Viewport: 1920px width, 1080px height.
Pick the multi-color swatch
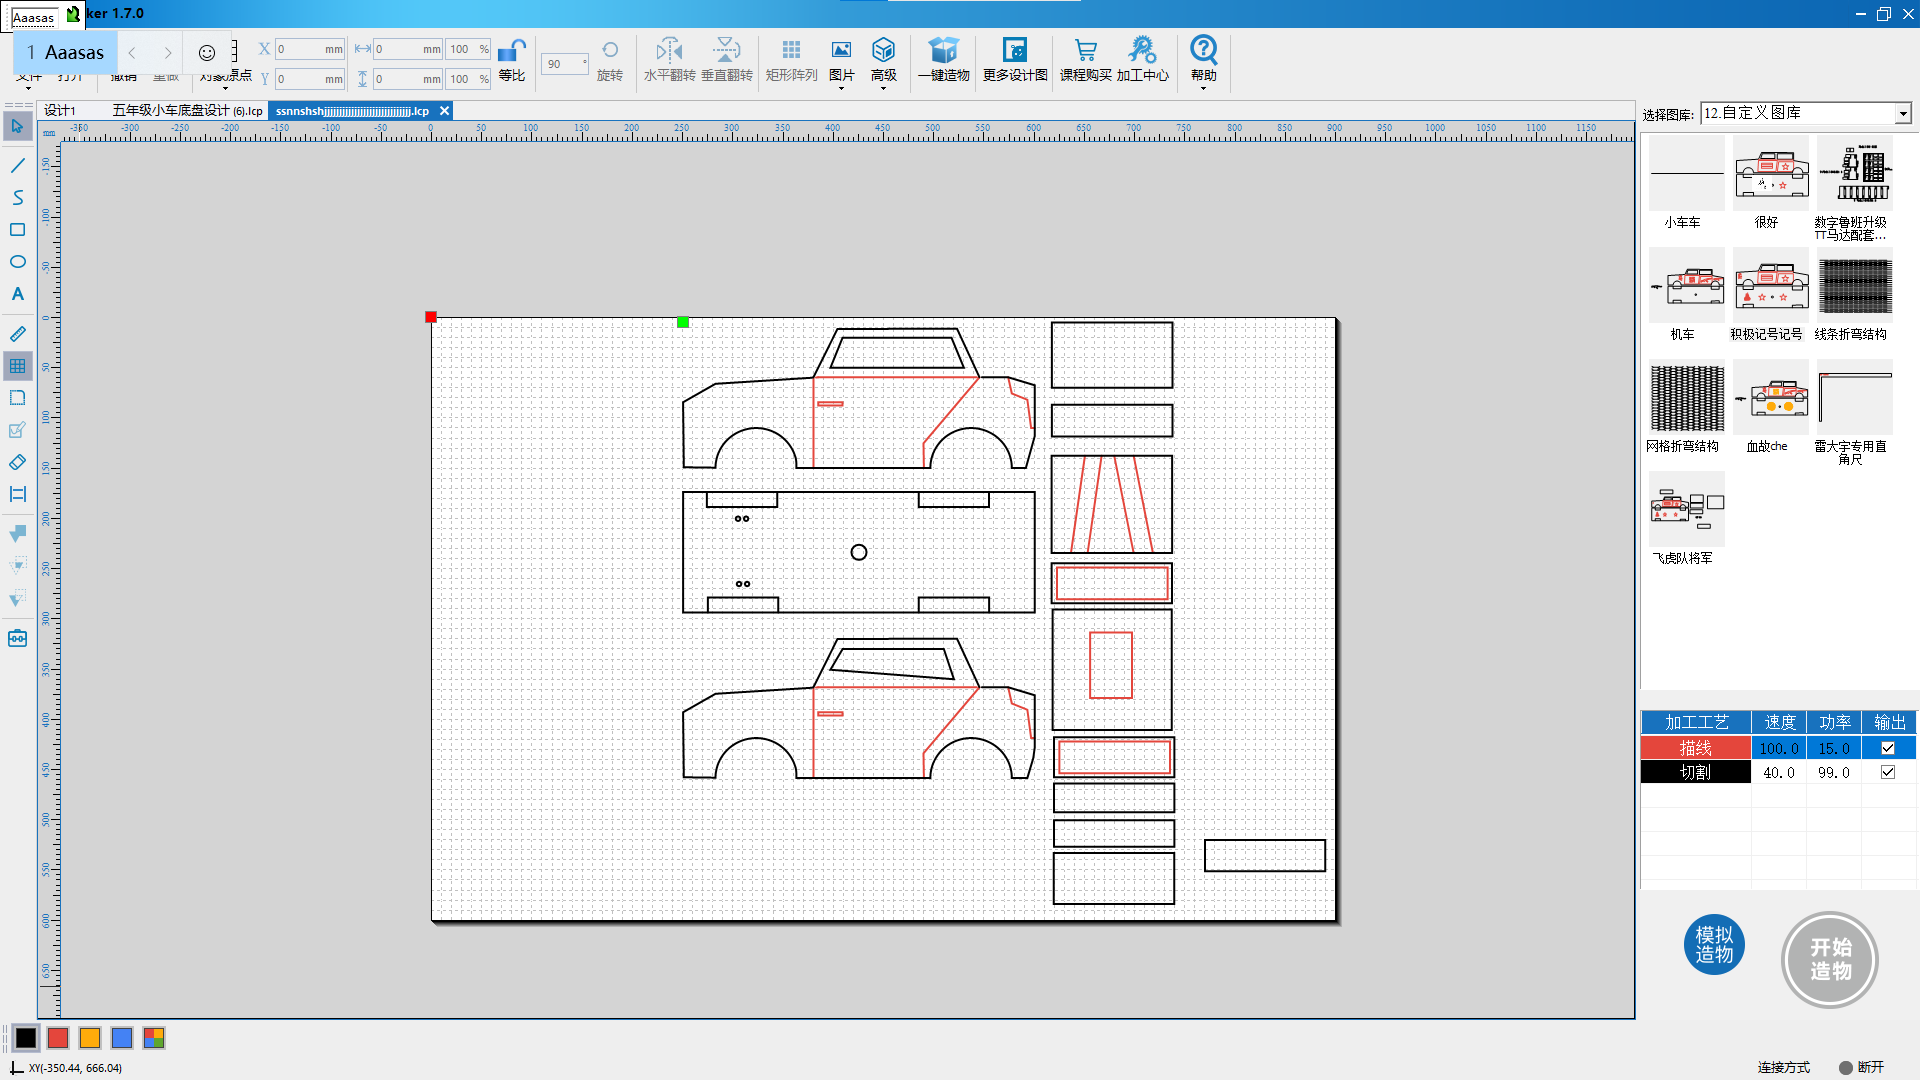[x=154, y=1038]
